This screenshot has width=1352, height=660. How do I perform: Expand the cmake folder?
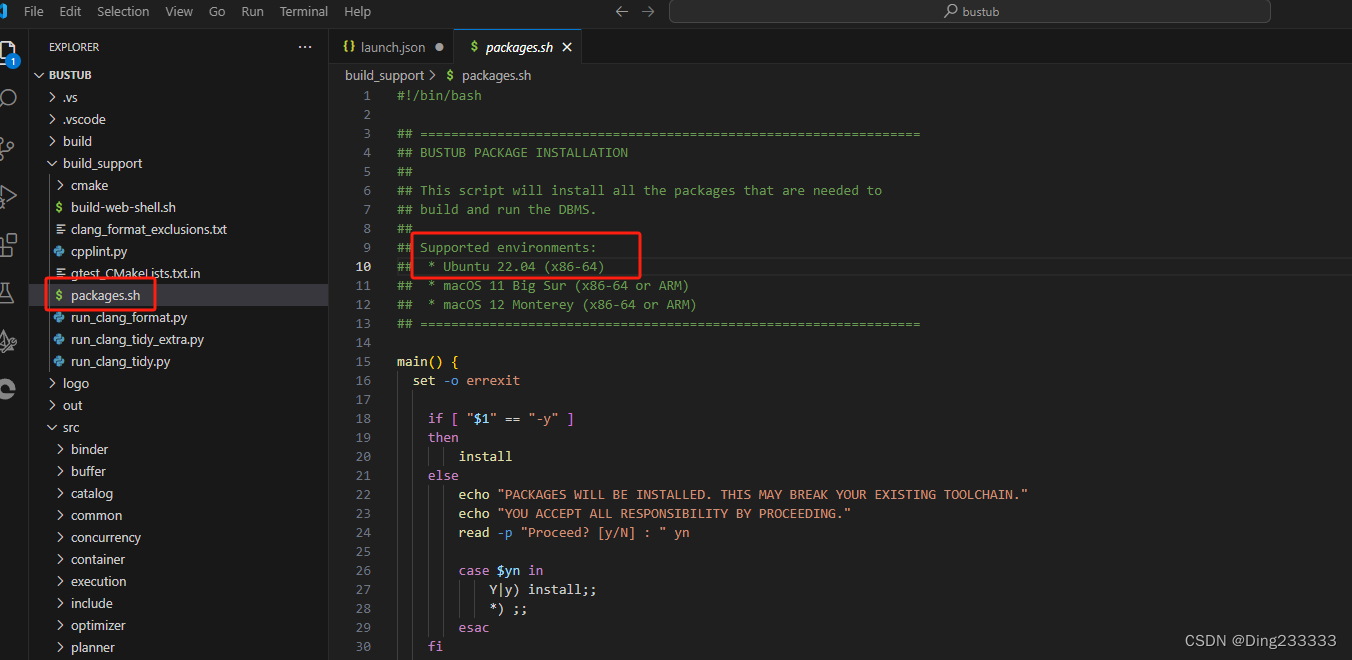point(89,185)
